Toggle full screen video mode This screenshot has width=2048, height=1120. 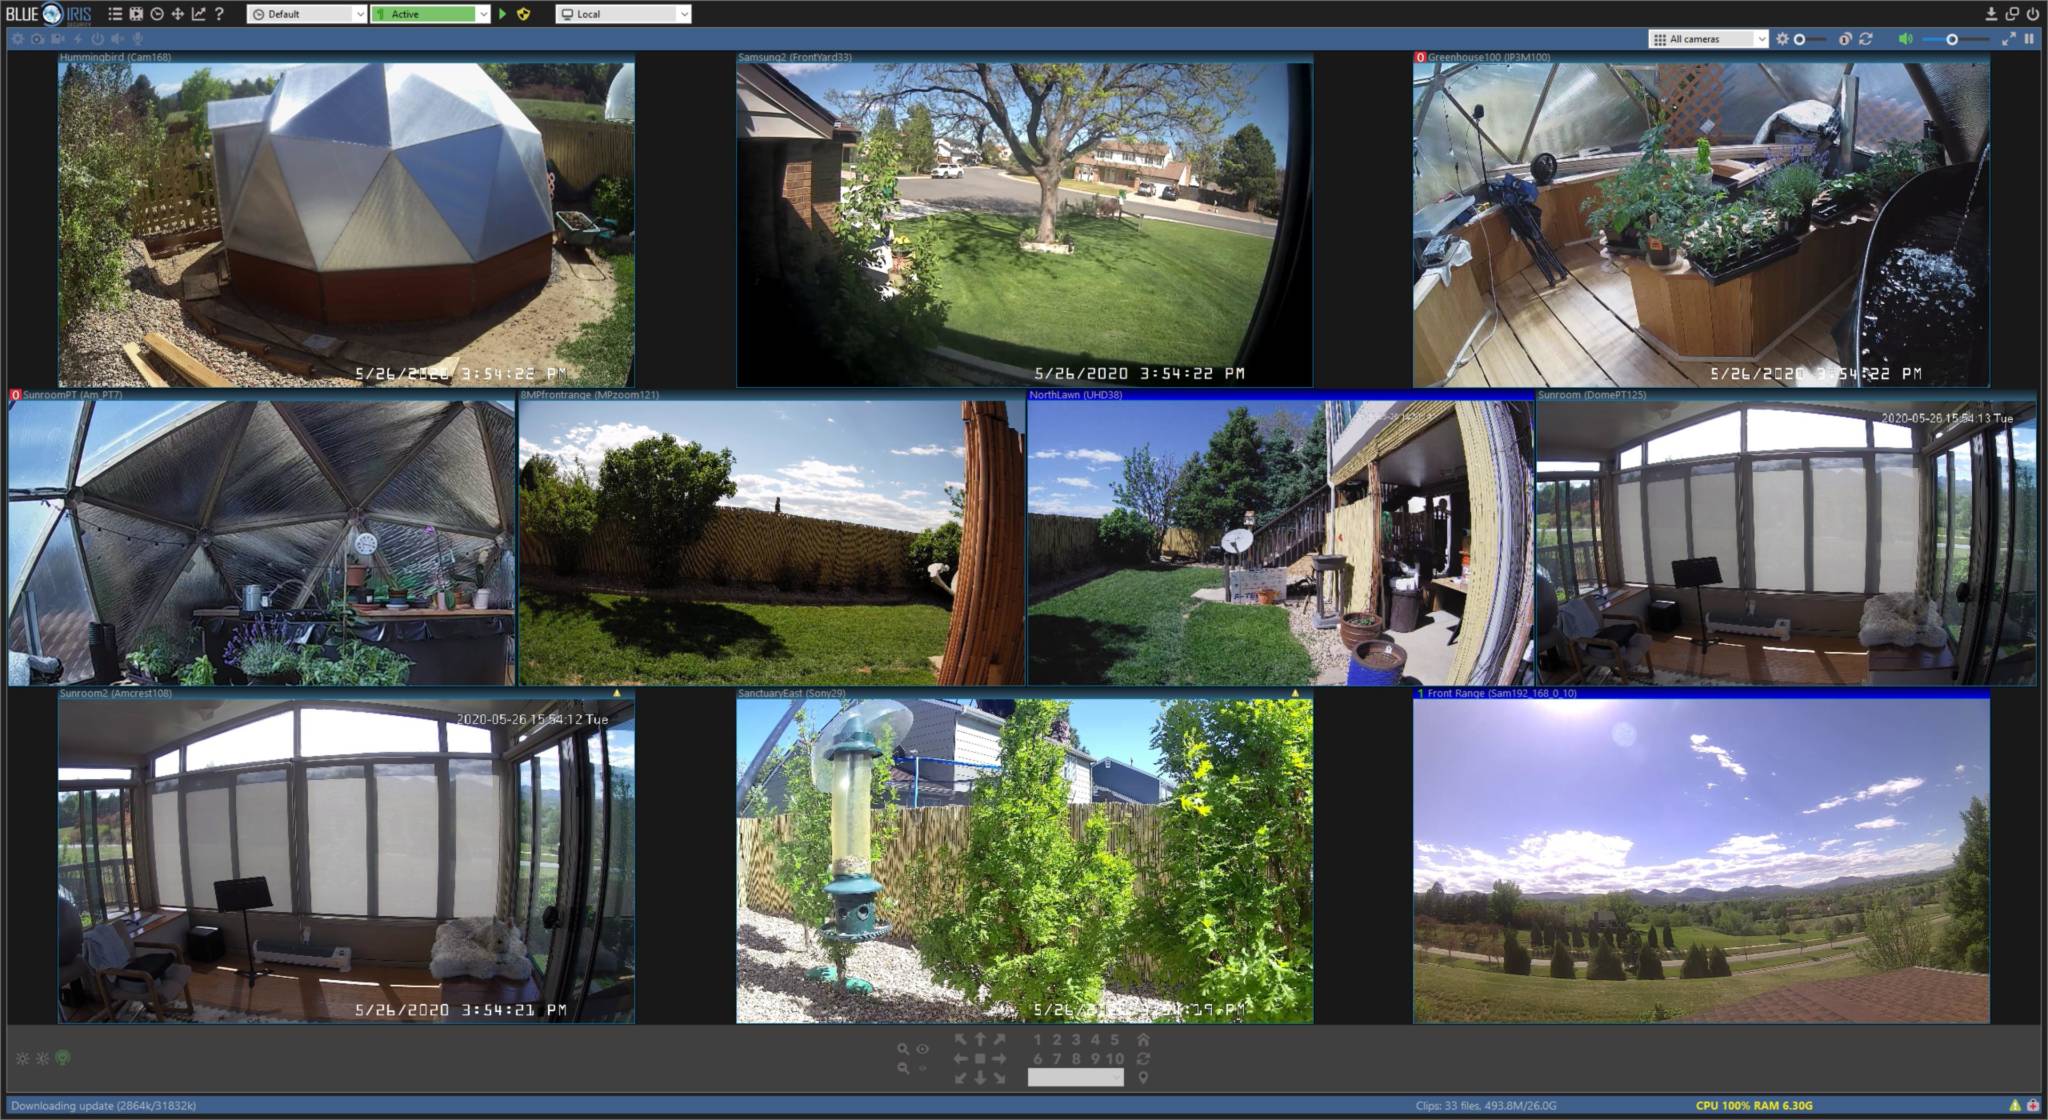2008,39
